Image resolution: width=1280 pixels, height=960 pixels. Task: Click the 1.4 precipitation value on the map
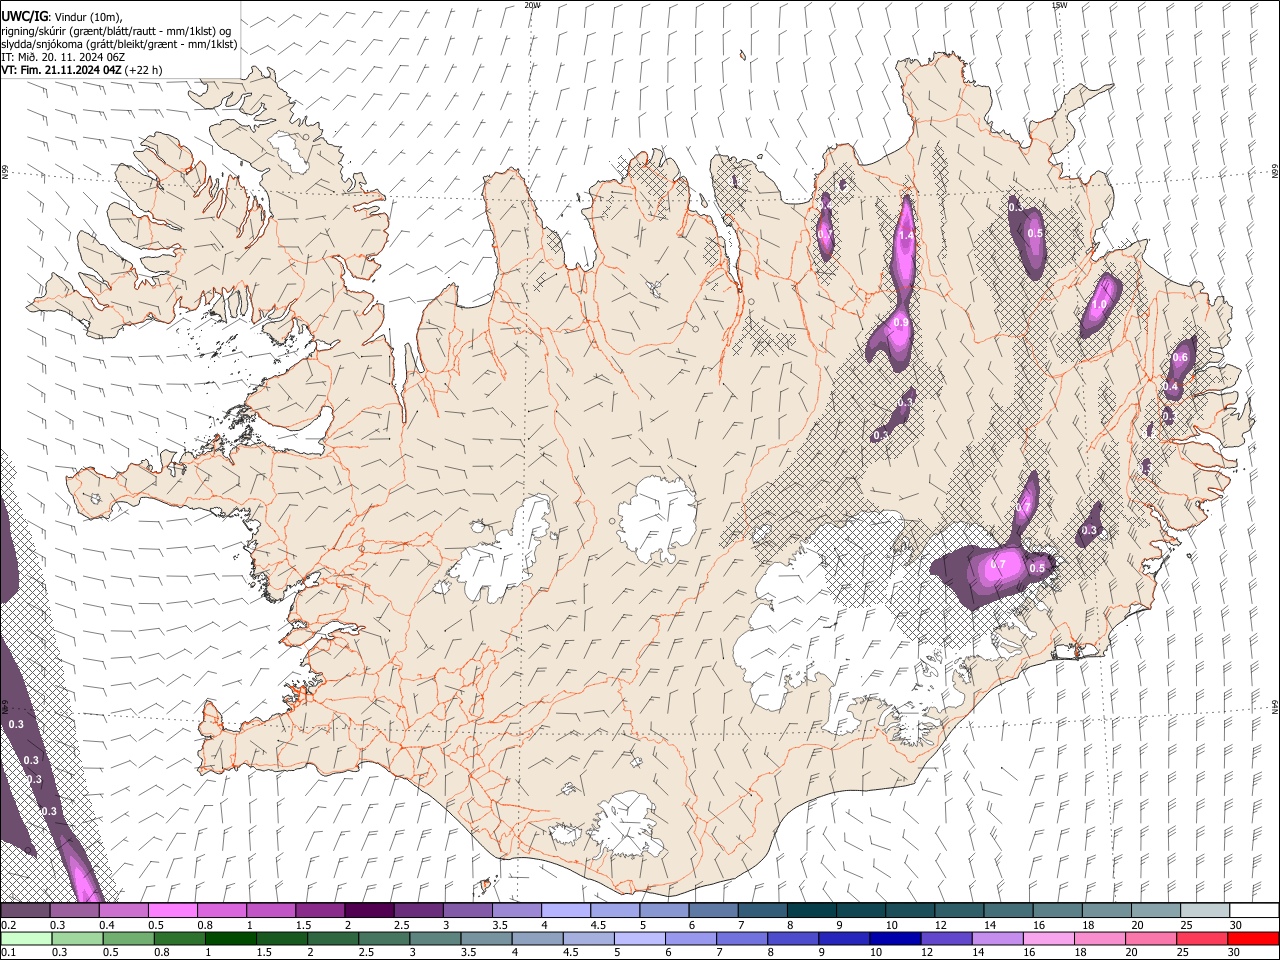906,236
